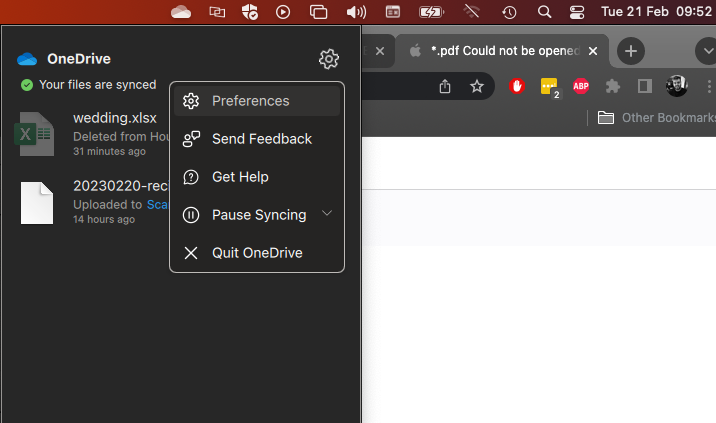Open the Other Bookmarks folder
The height and width of the screenshot is (423, 716).
tap(657, 117)
